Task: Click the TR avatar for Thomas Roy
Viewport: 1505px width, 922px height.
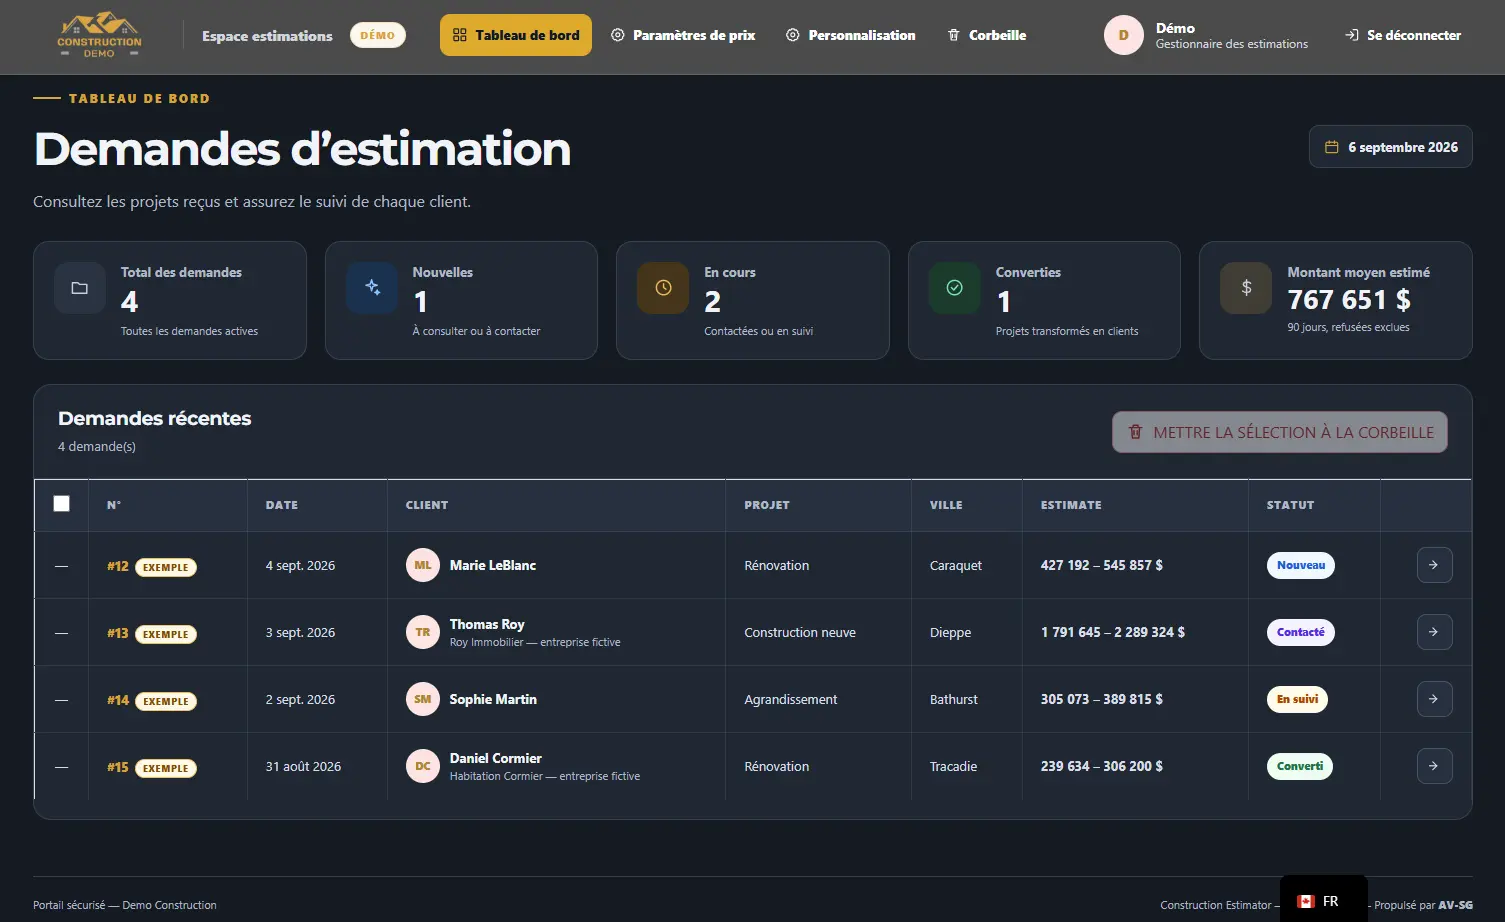Action: pos(423,632)
